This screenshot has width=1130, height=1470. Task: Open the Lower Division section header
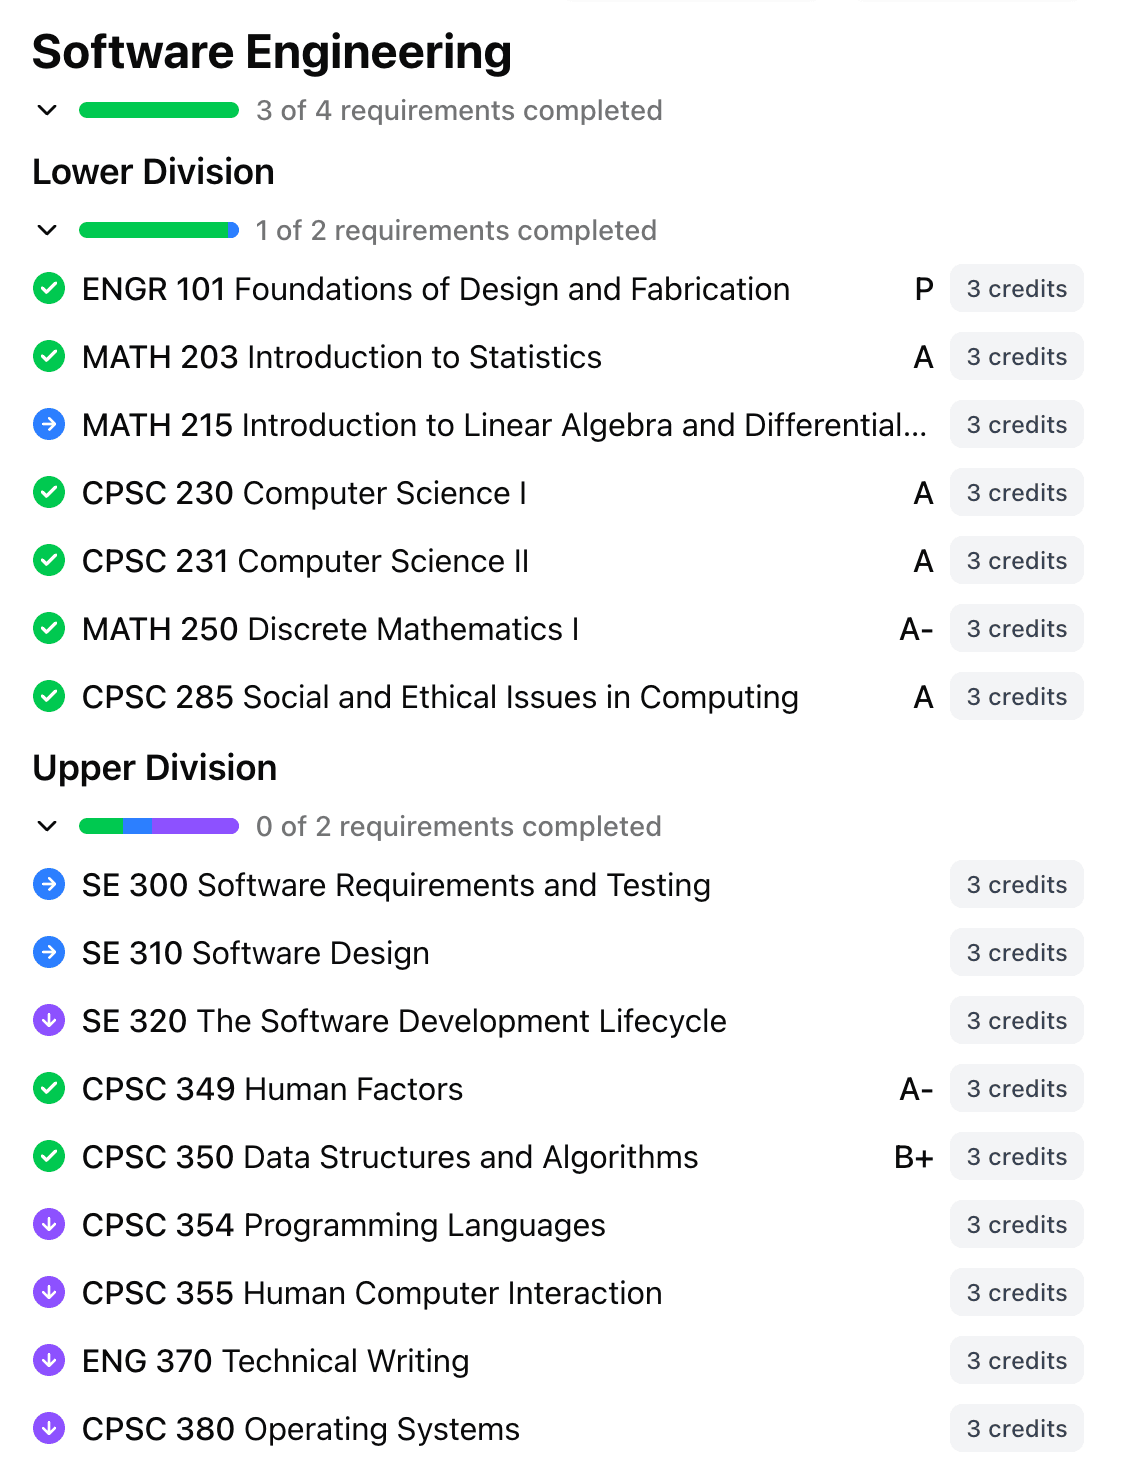[153, 171]
